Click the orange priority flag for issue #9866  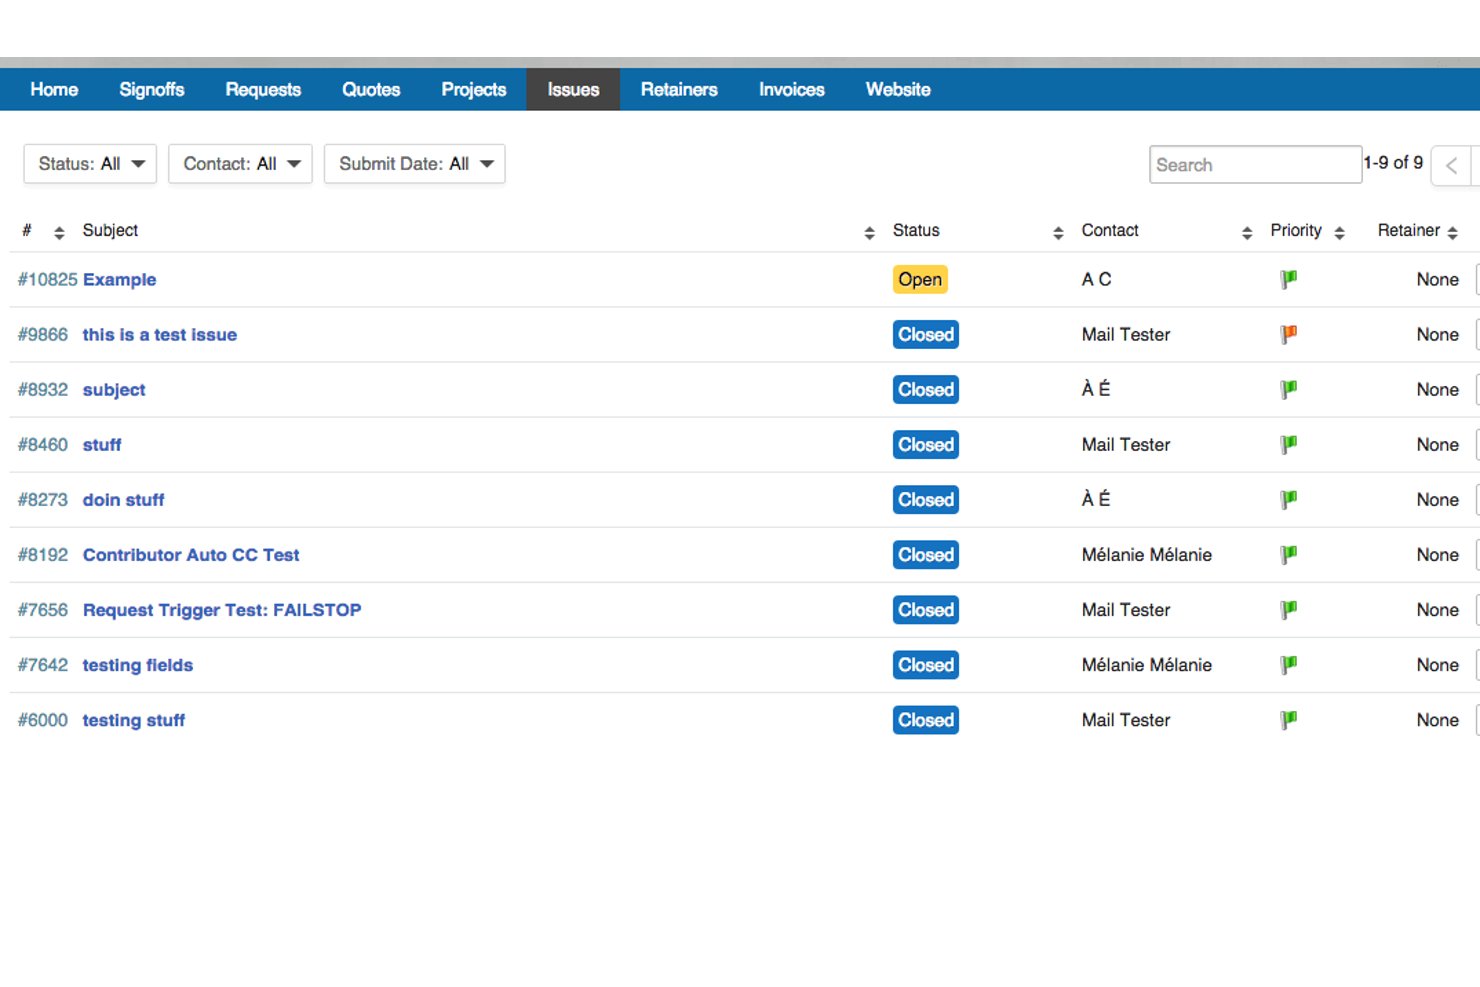[x=1289, y=334]
